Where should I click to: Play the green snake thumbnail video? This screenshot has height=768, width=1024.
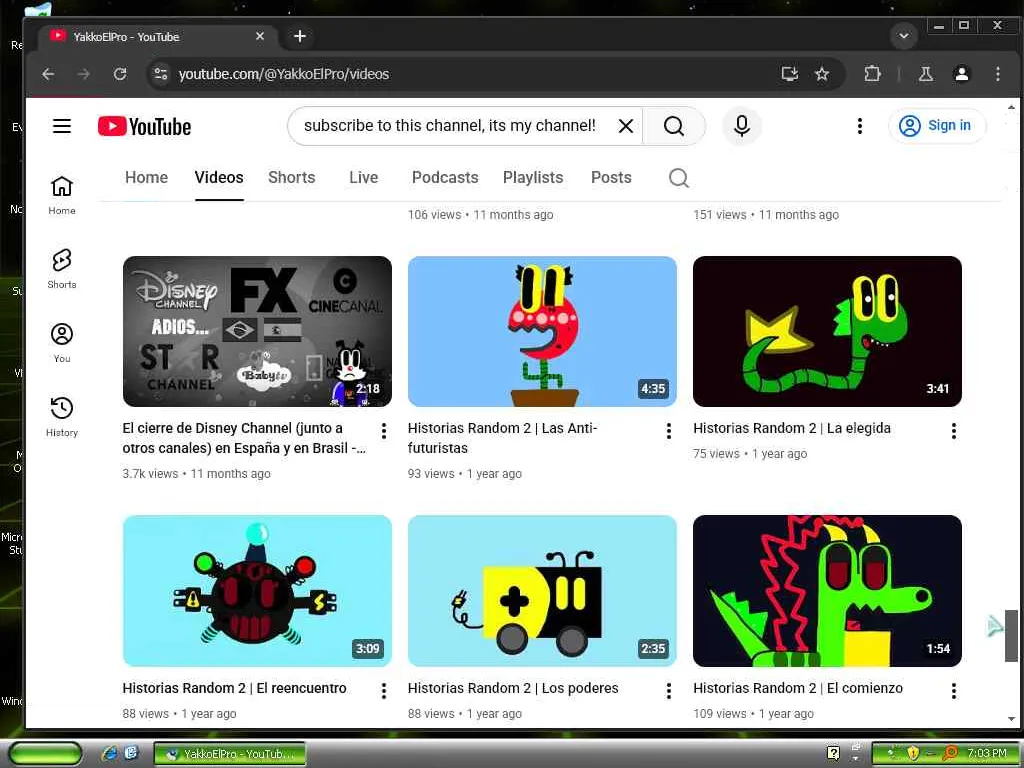tap(827, 331)
